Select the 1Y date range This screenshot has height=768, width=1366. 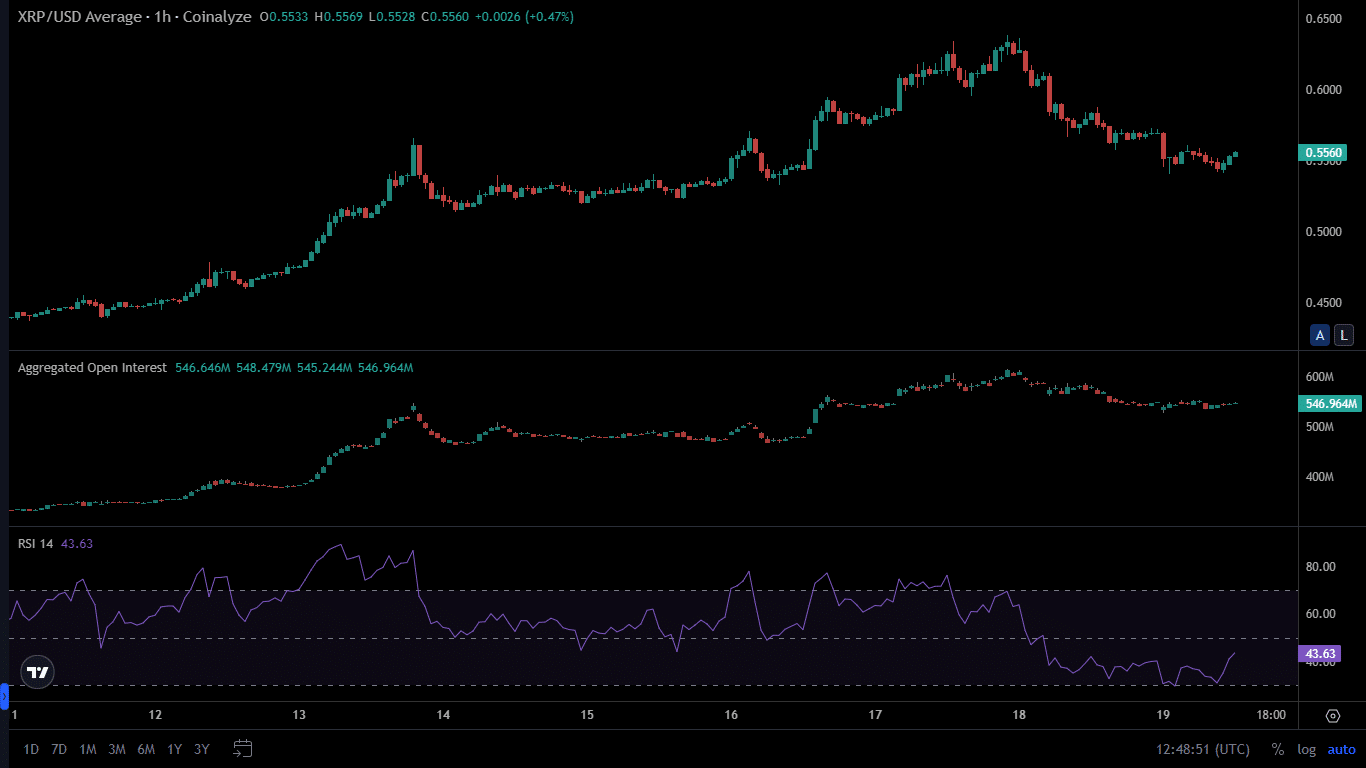[x=175, y=749]
